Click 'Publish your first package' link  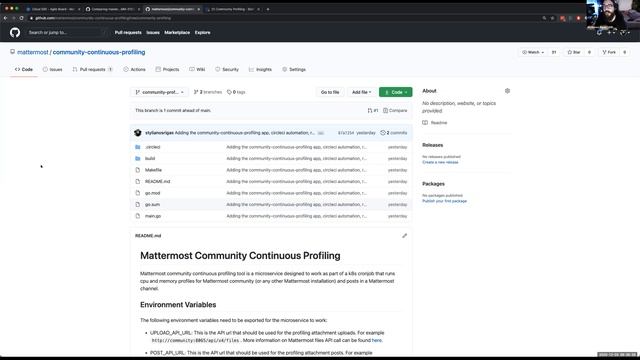pyautogui.click(x=444, y=201)
